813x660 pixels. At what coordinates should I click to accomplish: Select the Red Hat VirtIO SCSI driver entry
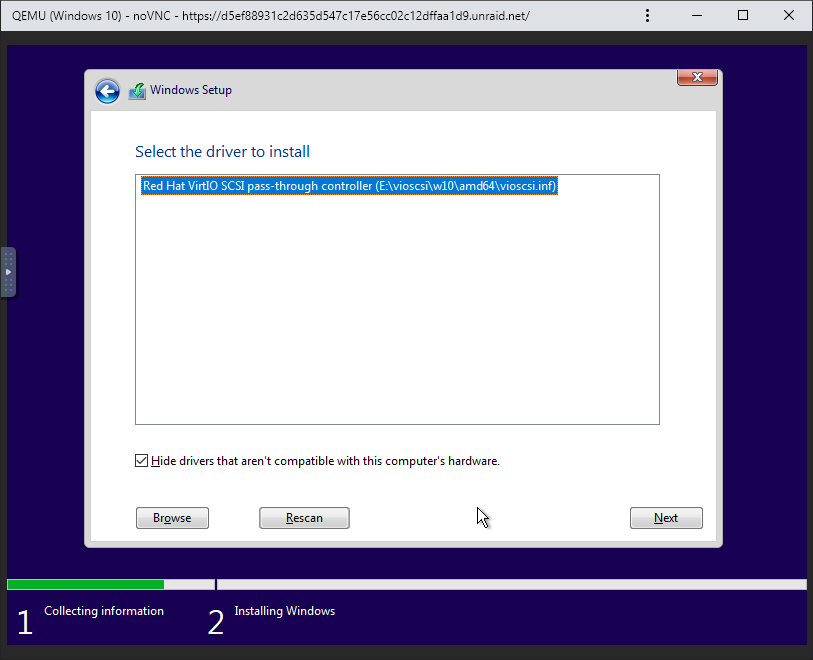coord(349,186)
